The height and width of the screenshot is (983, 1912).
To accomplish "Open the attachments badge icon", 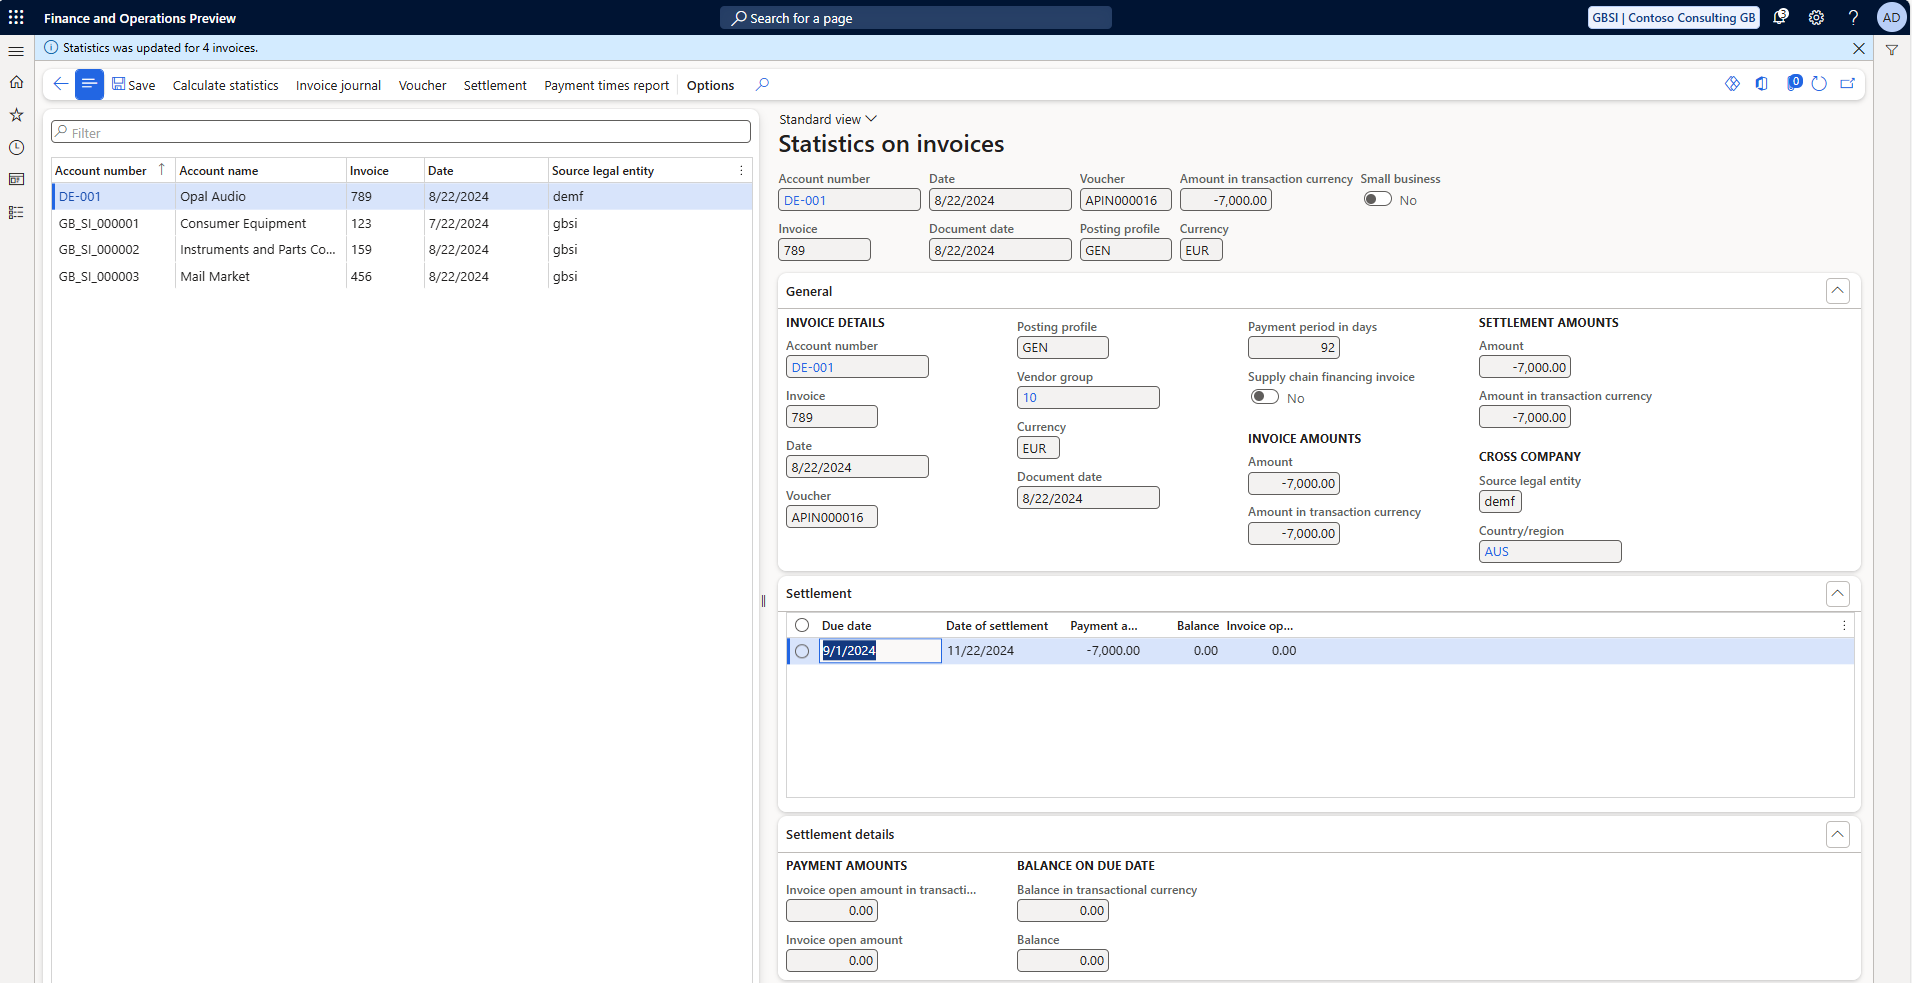I will (1794, 83).
